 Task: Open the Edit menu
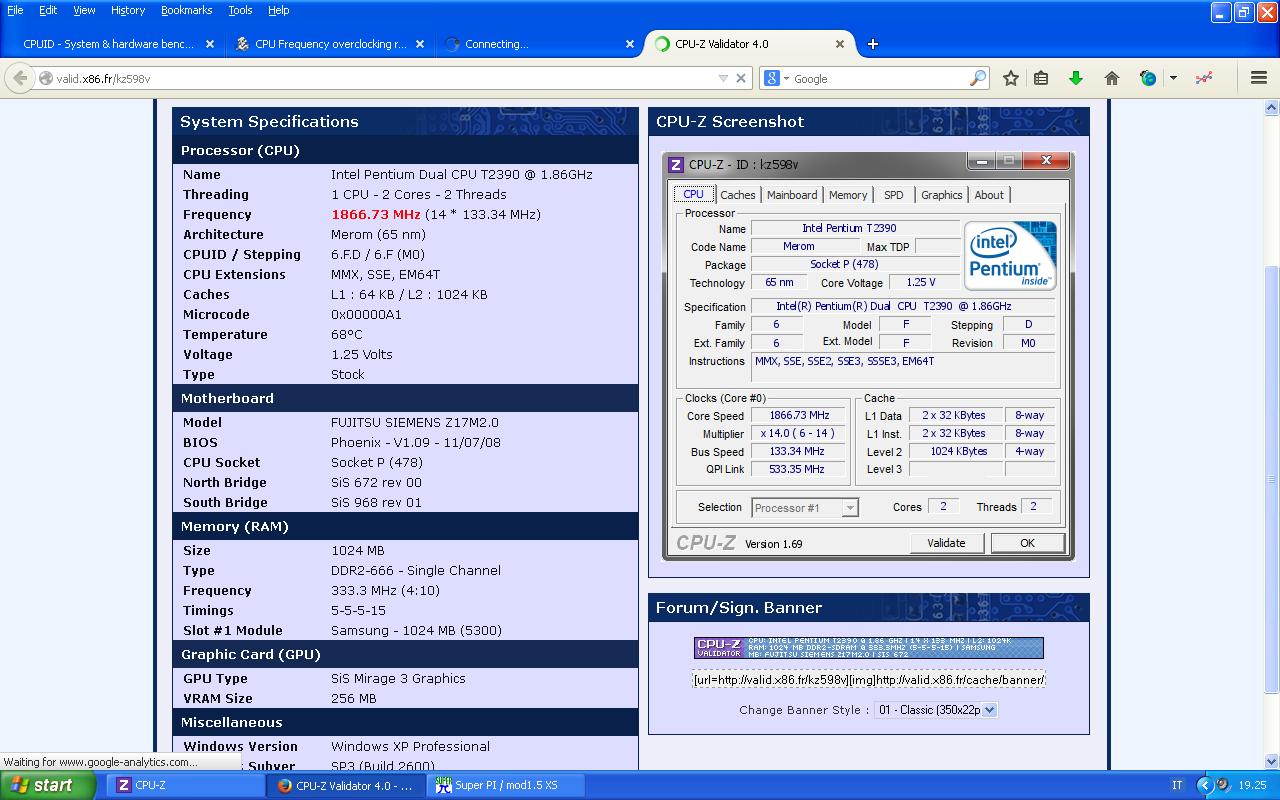(x=47, y=10)
